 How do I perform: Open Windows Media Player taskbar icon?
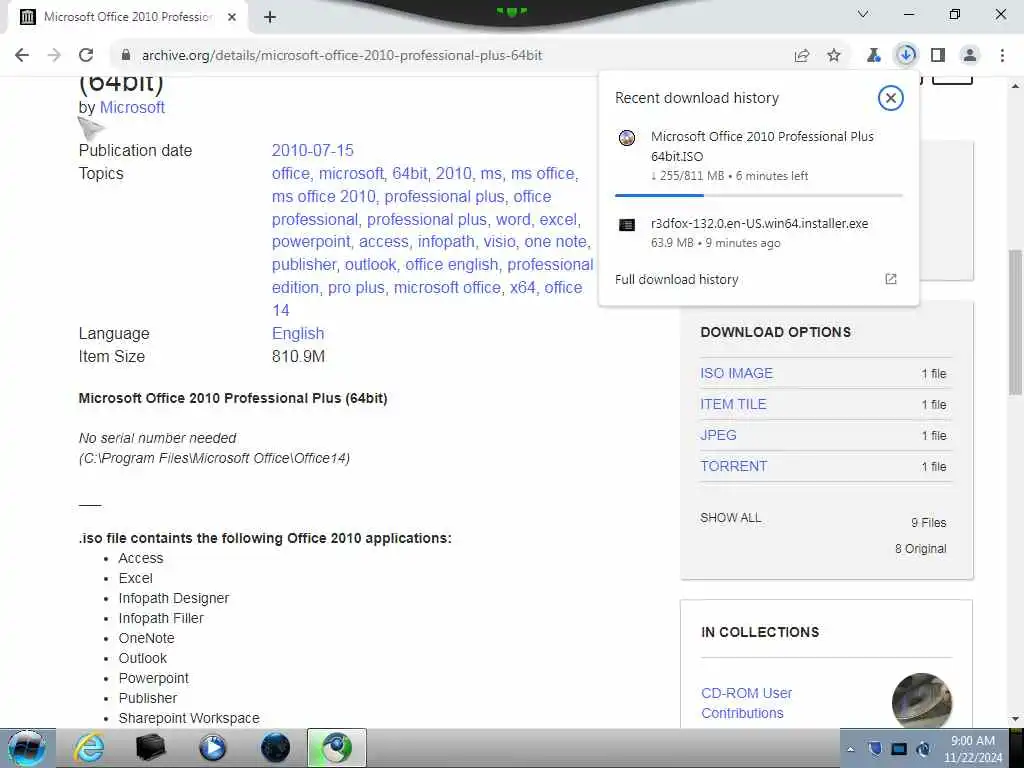(x=212, y=748)
